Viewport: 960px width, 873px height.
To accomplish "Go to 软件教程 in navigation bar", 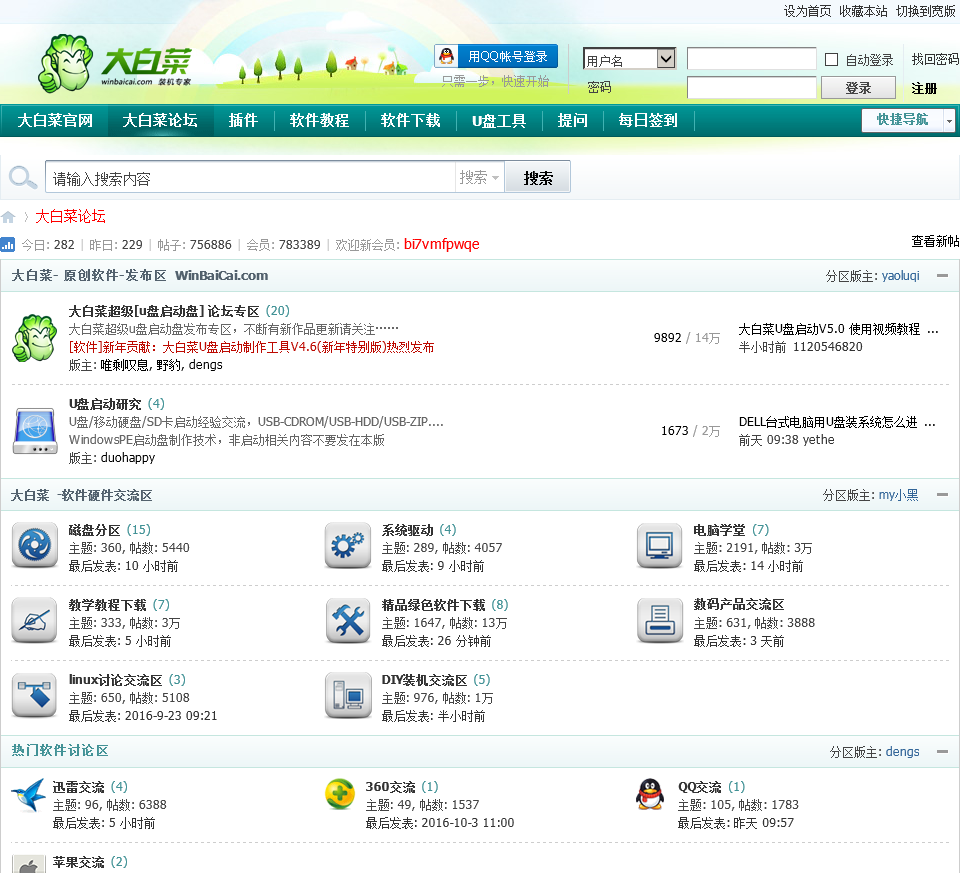I will tap(319, 121).
